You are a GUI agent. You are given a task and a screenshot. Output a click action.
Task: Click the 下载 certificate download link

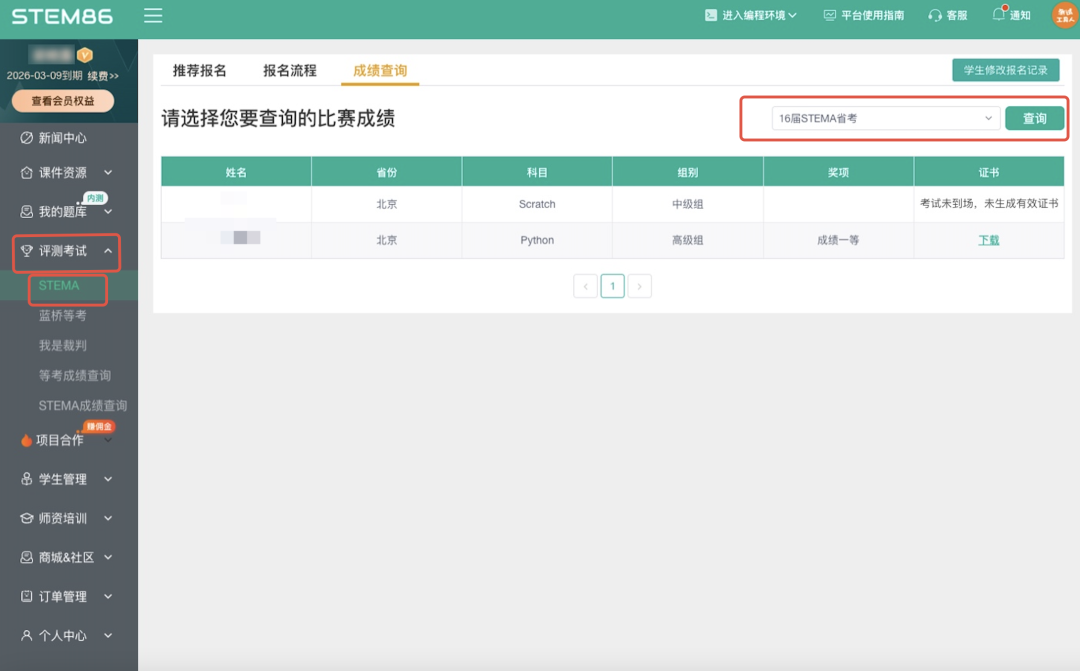pyautogui.click(x=988, y=240)
